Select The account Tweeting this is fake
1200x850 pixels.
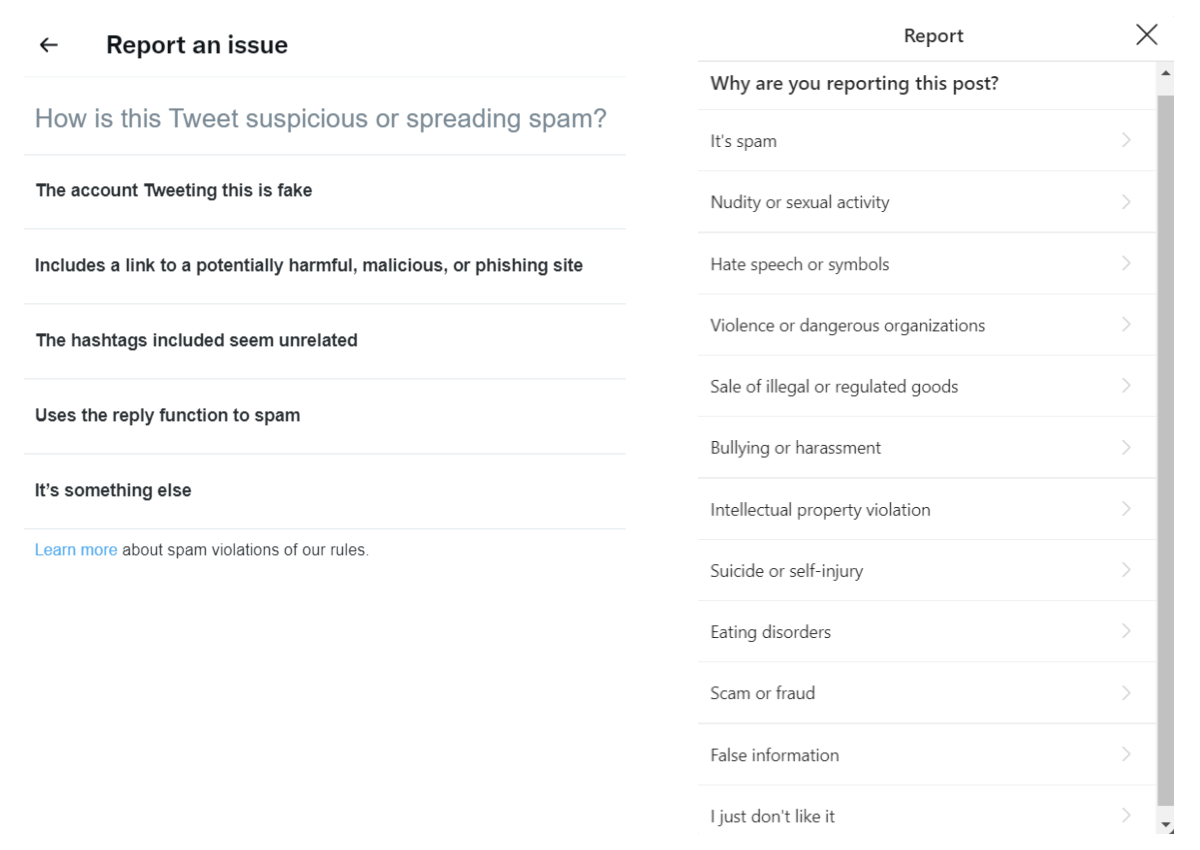174,190
